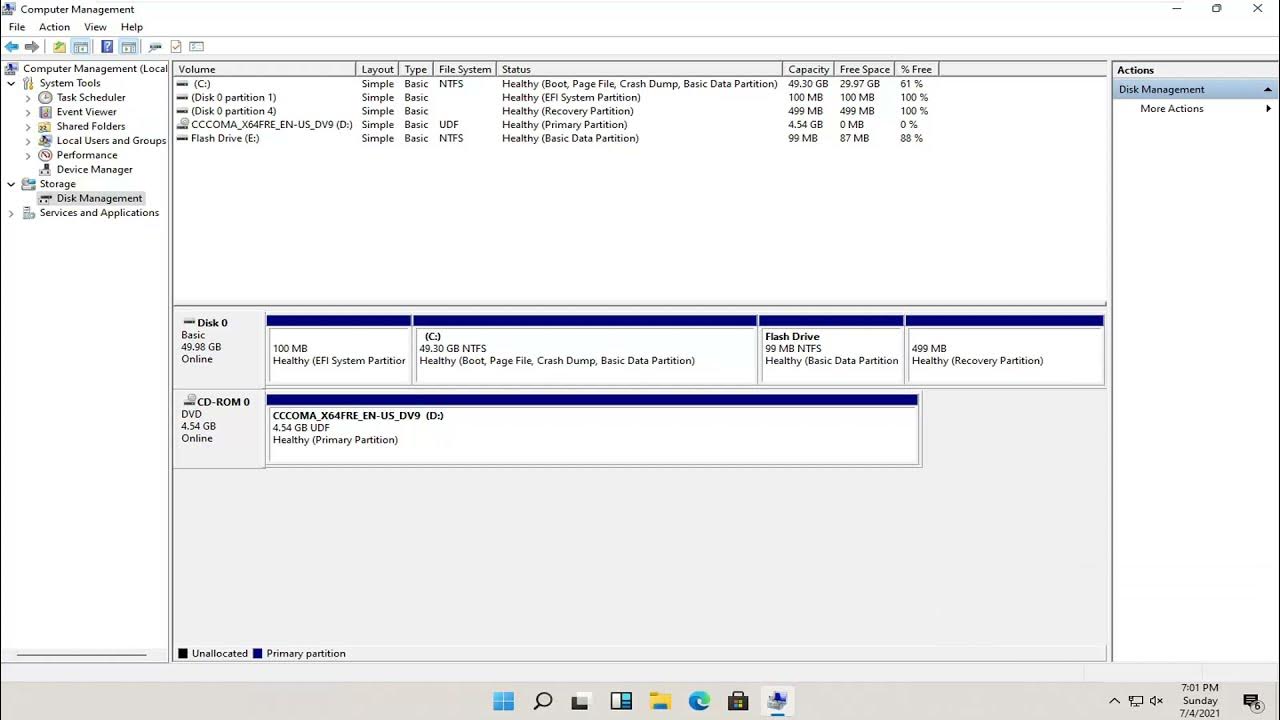Toggle the Show/Hide Console Tree toolbar icon
The width and height of the screenshot is (1280, 720).
tap(81, 47)
